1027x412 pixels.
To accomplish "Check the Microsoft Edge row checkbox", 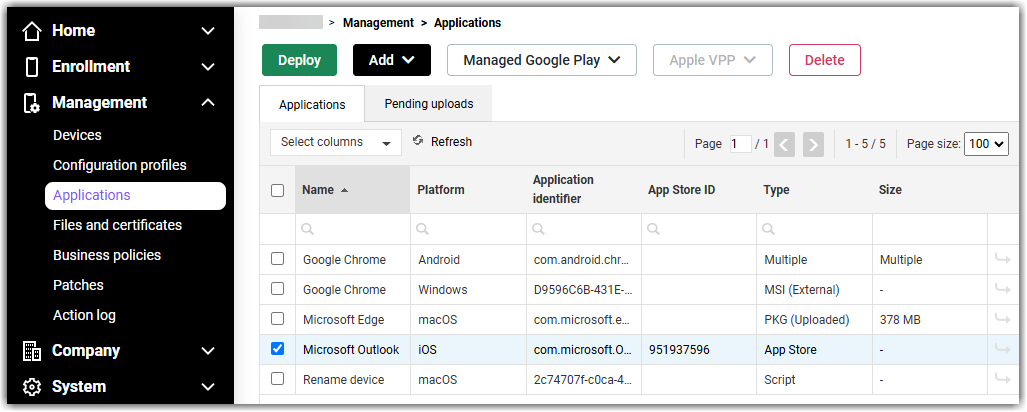I will click(x=278, y=319).
